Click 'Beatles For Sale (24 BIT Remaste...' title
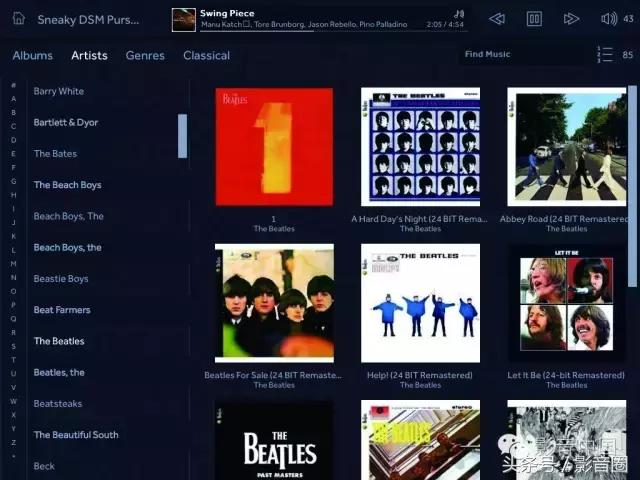 (x=273, y=376)
